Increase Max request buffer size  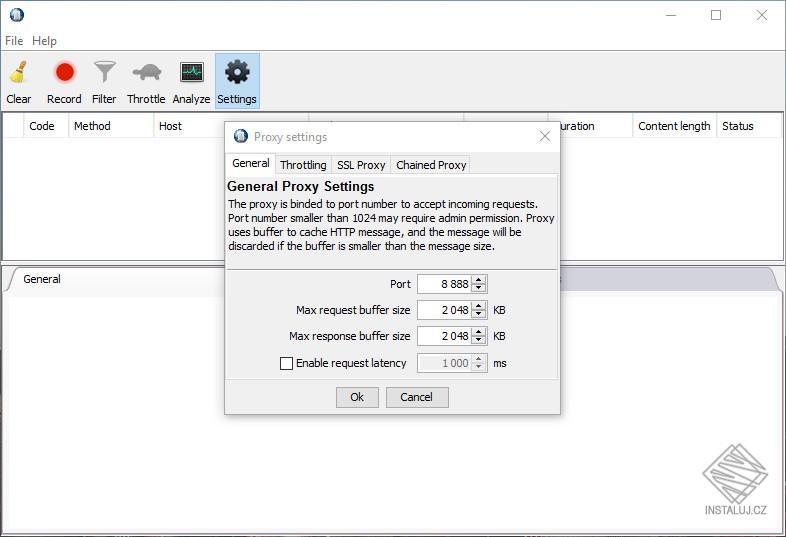pyautogui.click(x=479, y=306)
